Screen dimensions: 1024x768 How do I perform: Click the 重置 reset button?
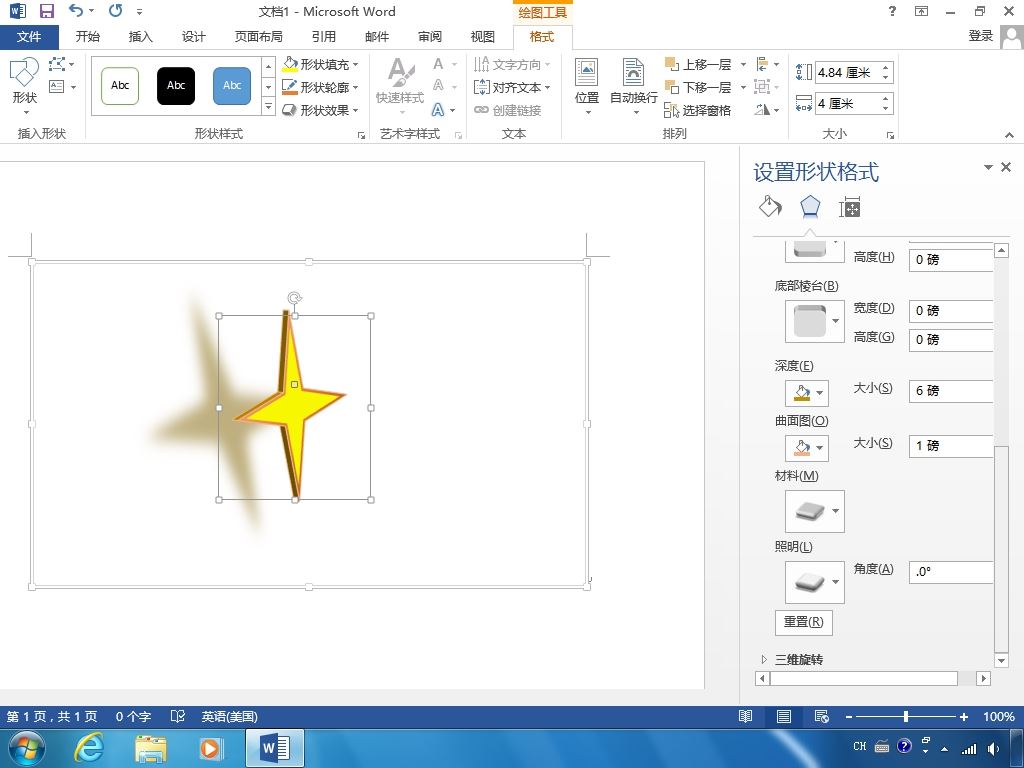point(803,622)
